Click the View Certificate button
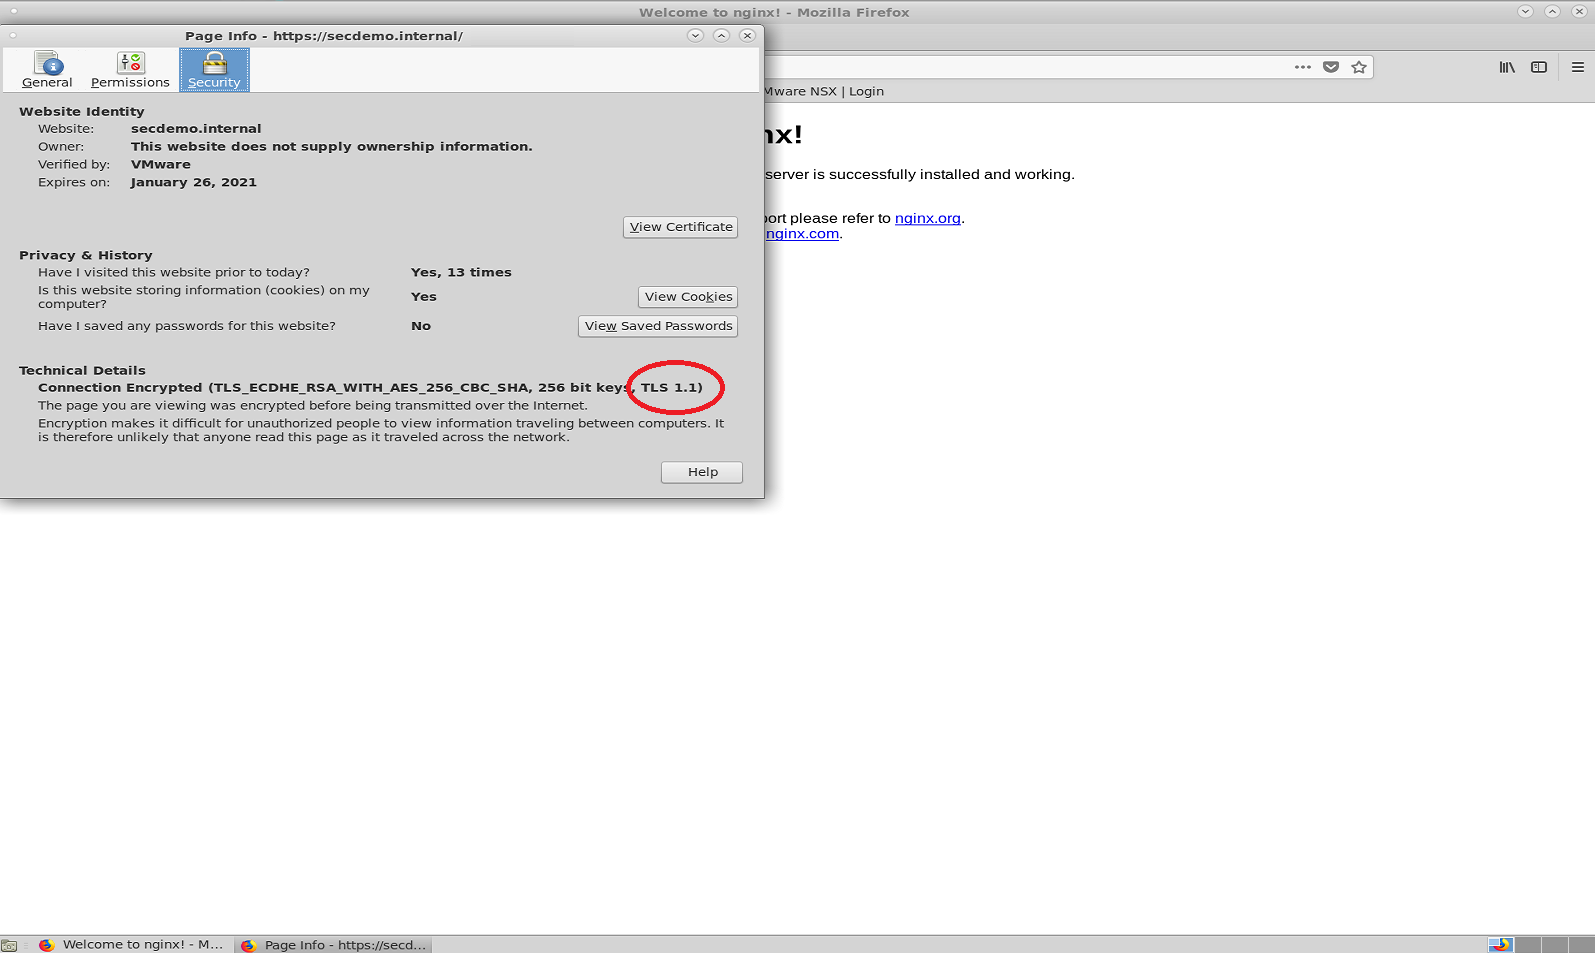1595x953 pixels. tap(681, 227)
